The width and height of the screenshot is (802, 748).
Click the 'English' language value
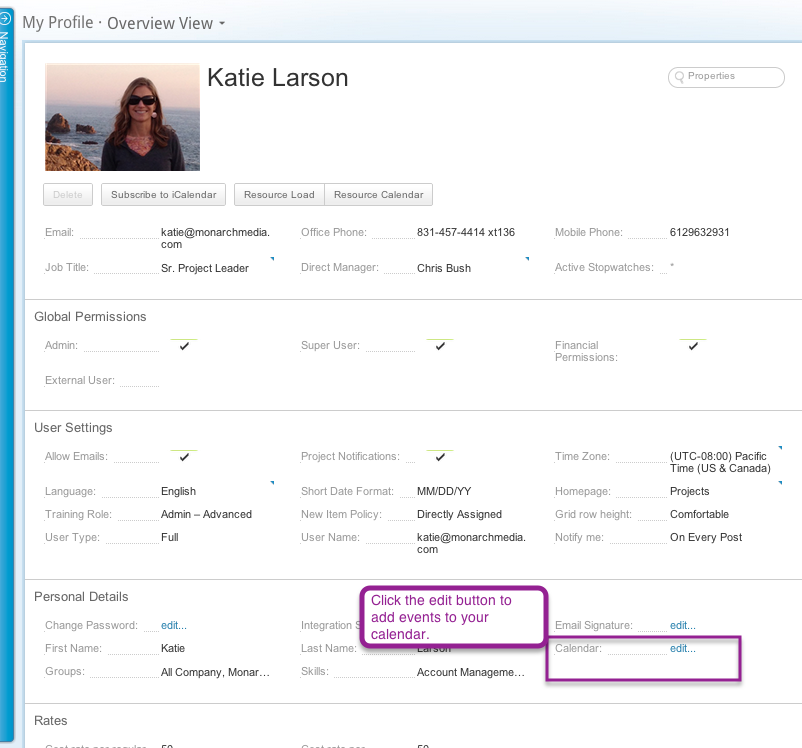[x=179, y=491]
